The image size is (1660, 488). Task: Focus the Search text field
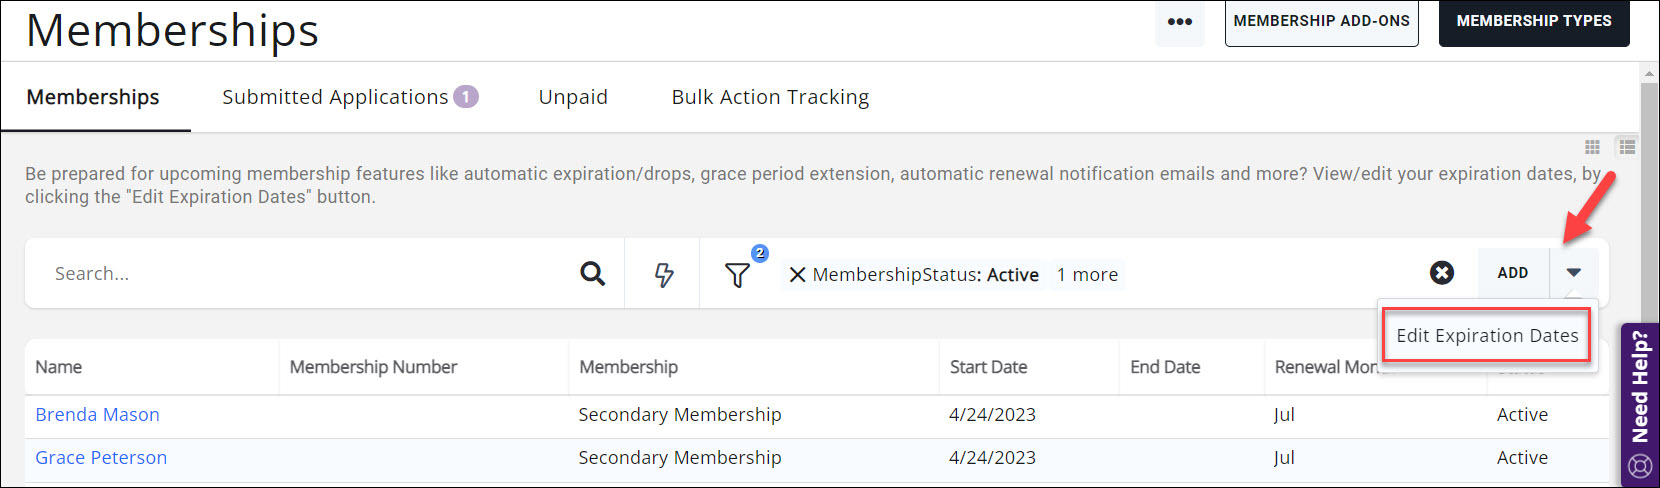300,274
